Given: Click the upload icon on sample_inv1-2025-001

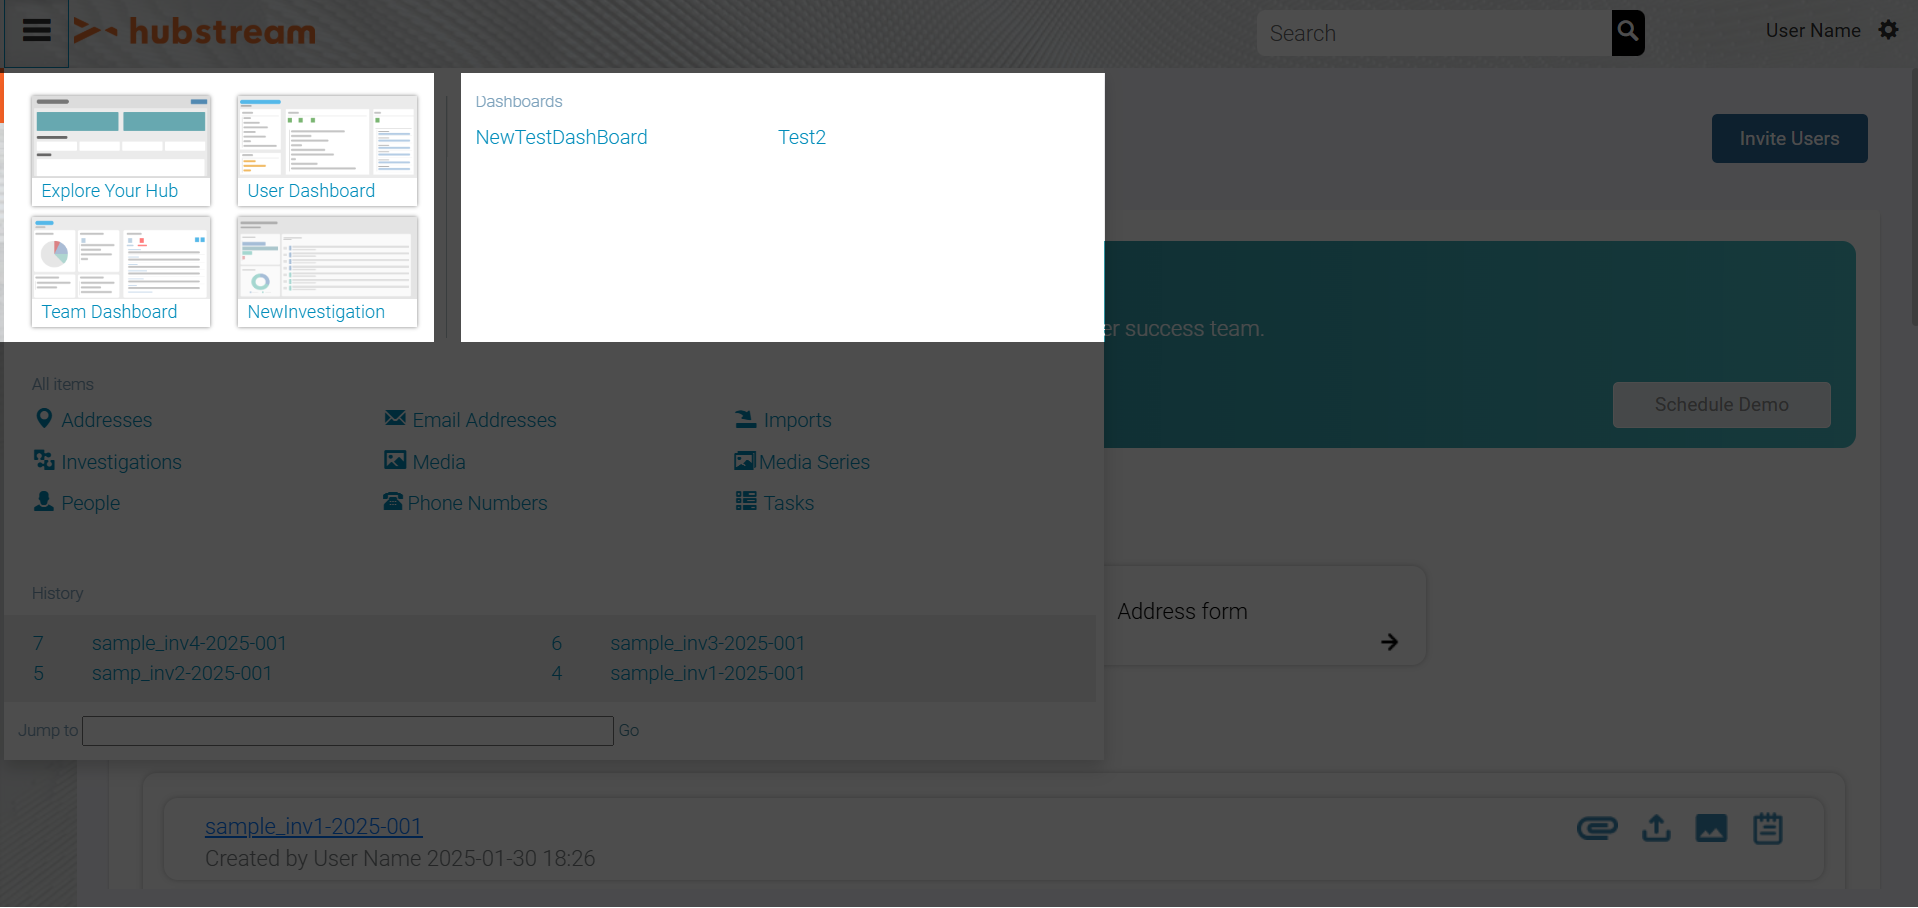Looking at the screenshot, I should 1655,828.
